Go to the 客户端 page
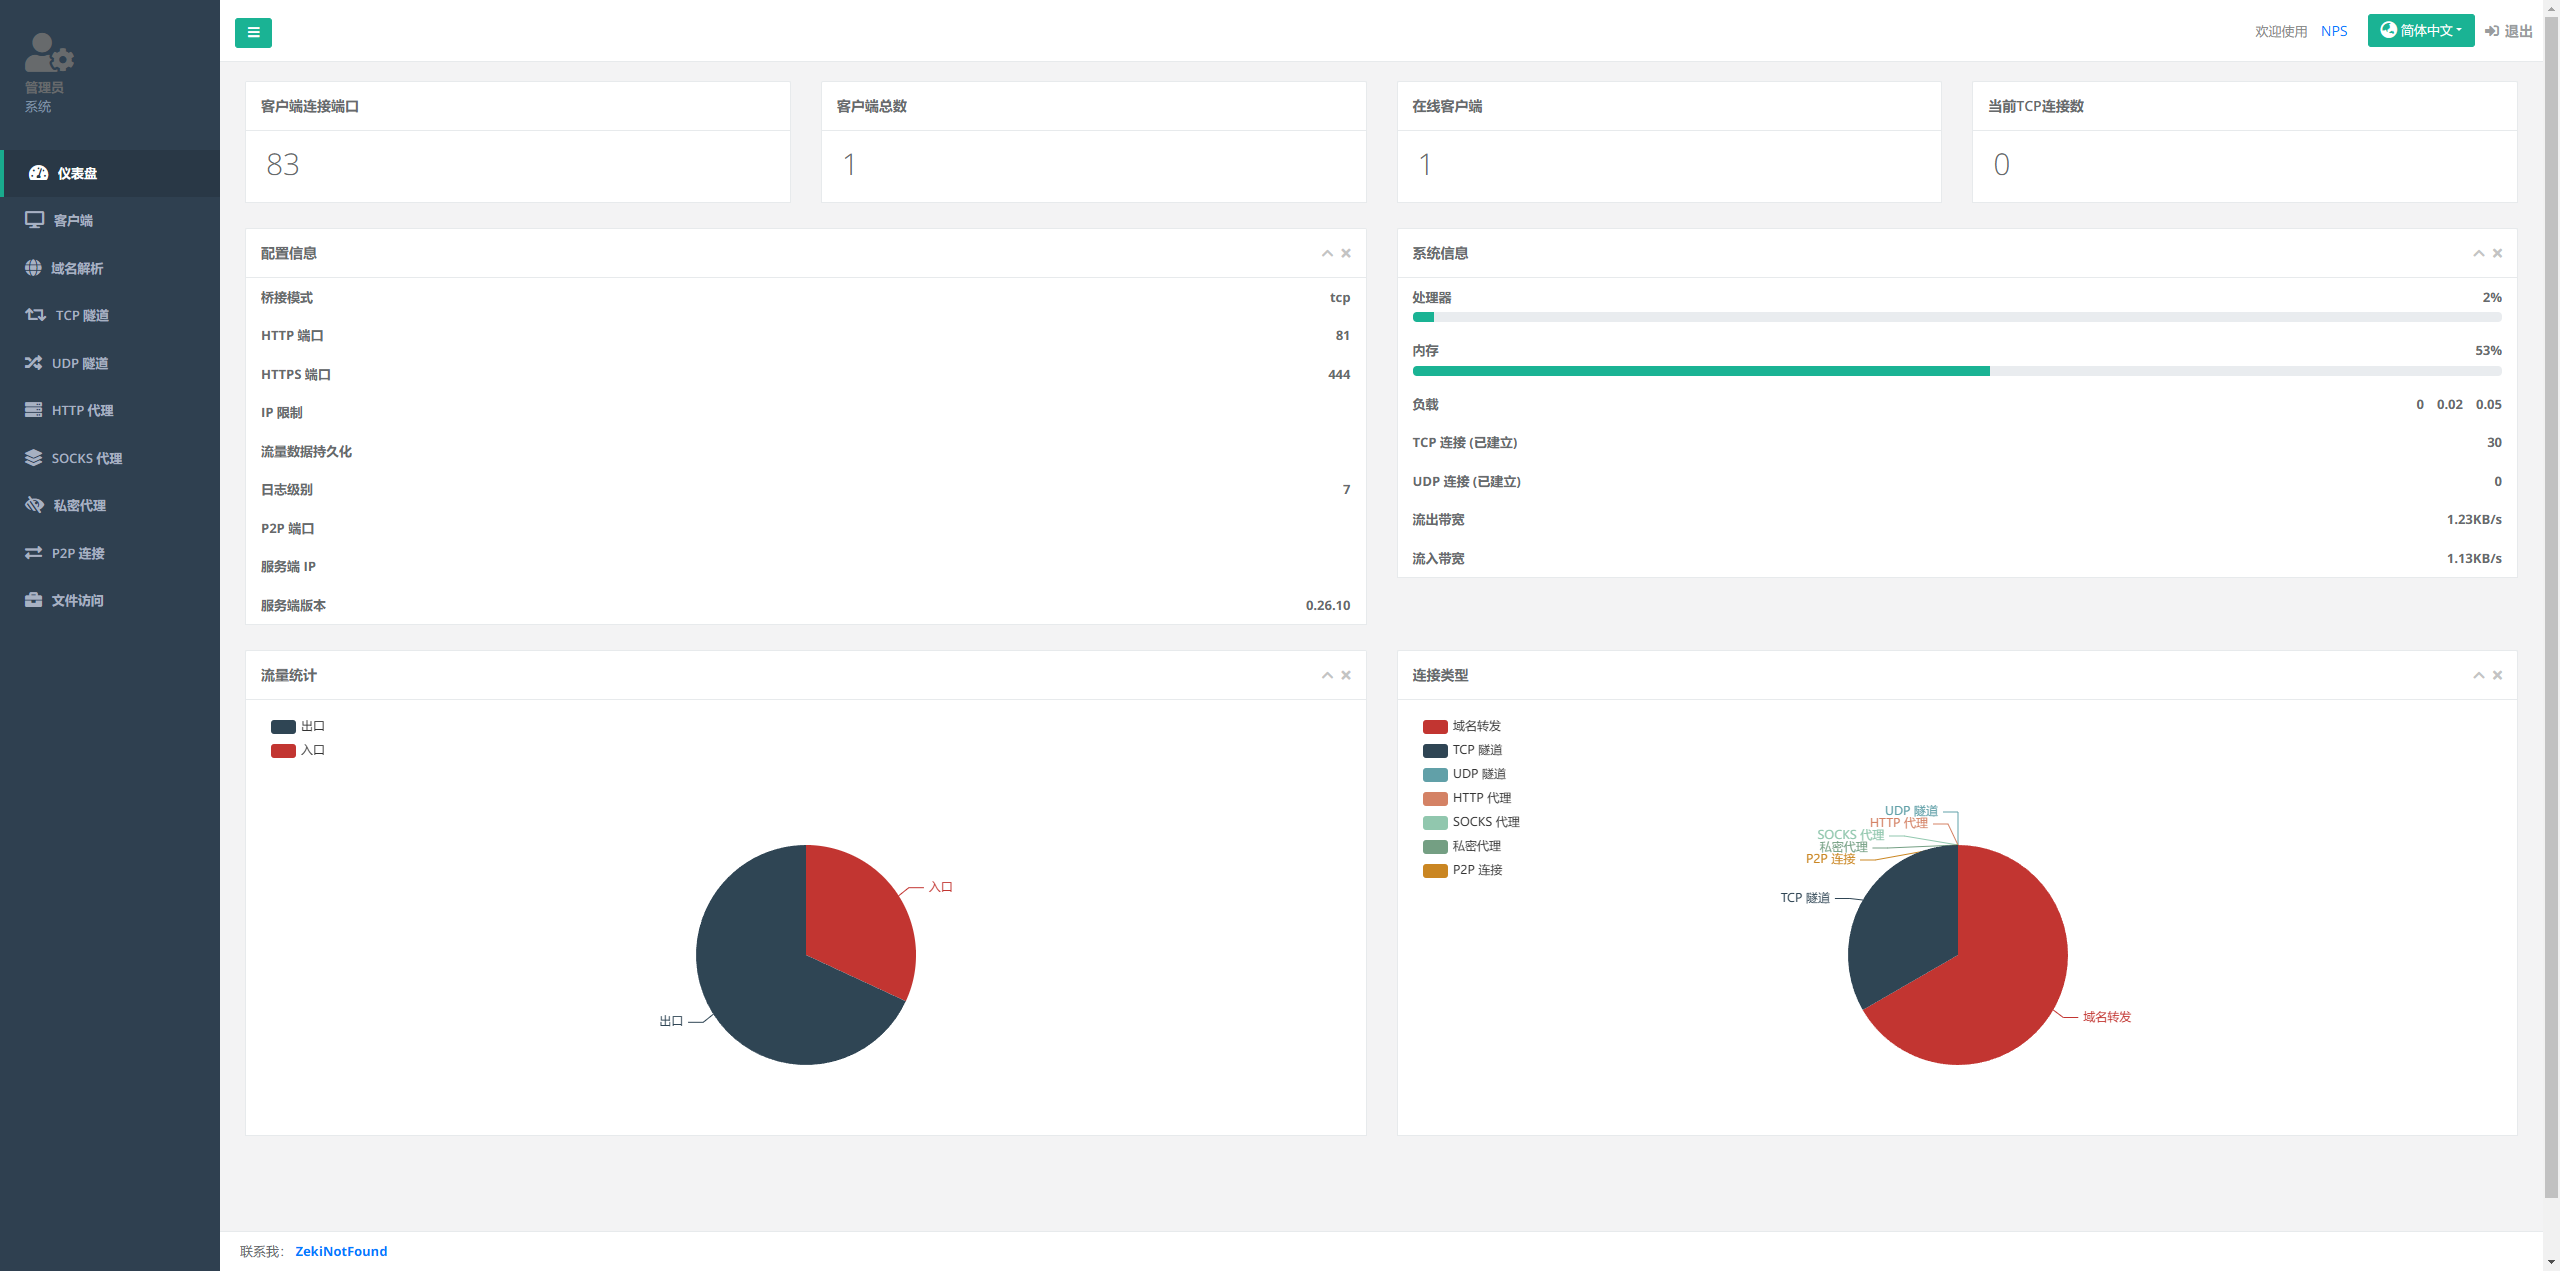The height and width of the screenshot is (1271, 2560). pos(110,220)
